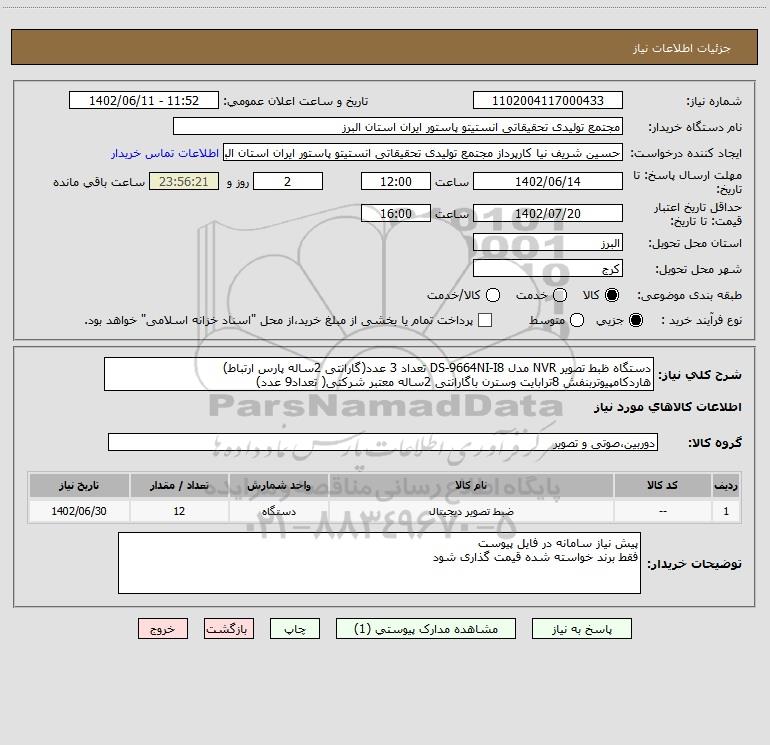This screenshot has width=770, height=745.
Task: Click the remaining days field showing 2
Action: coord(288,181)
